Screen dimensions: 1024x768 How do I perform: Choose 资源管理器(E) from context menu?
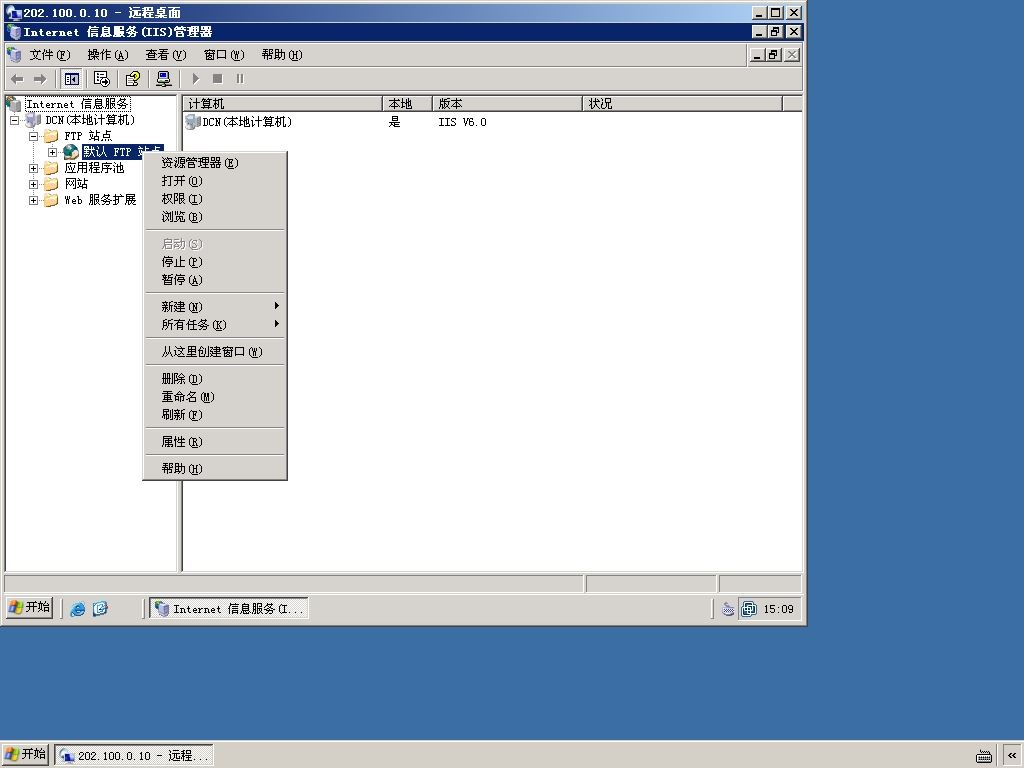215,163
